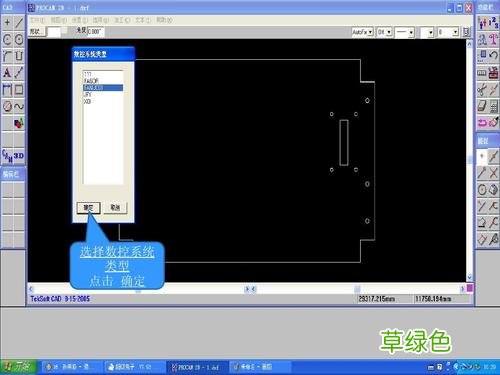
Task: Select JFY in the system type list
Action: click(x=103, y=95)
